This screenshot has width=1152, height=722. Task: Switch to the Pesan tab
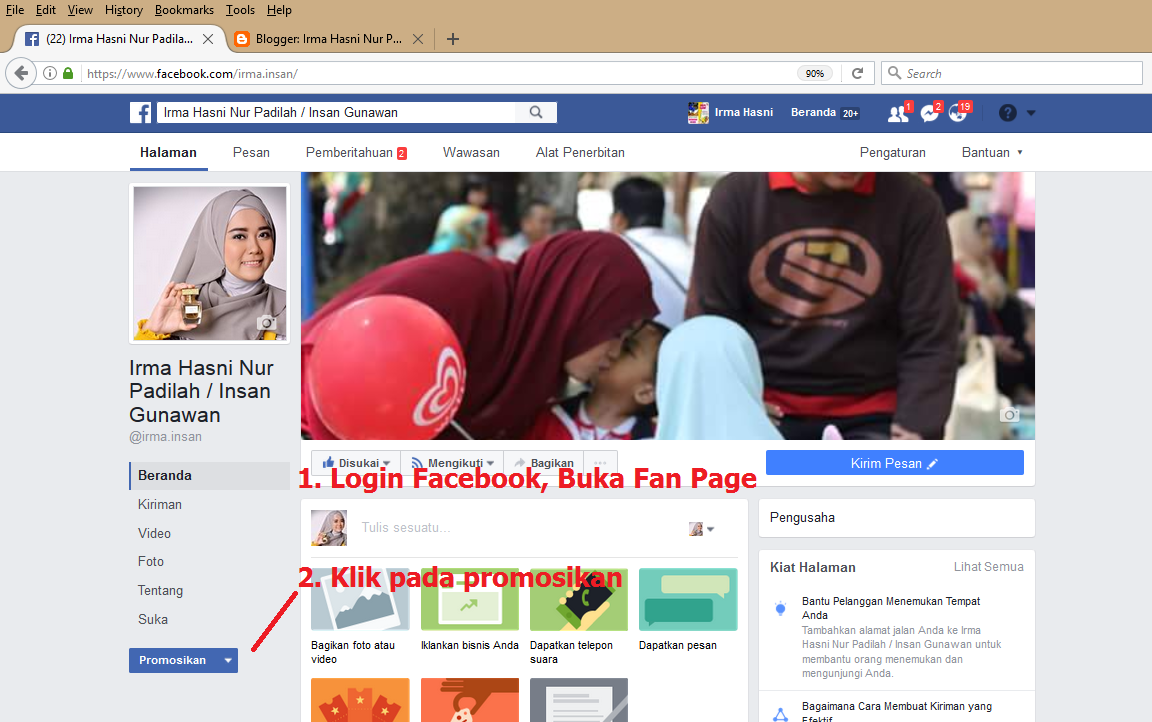click(251, 152)
